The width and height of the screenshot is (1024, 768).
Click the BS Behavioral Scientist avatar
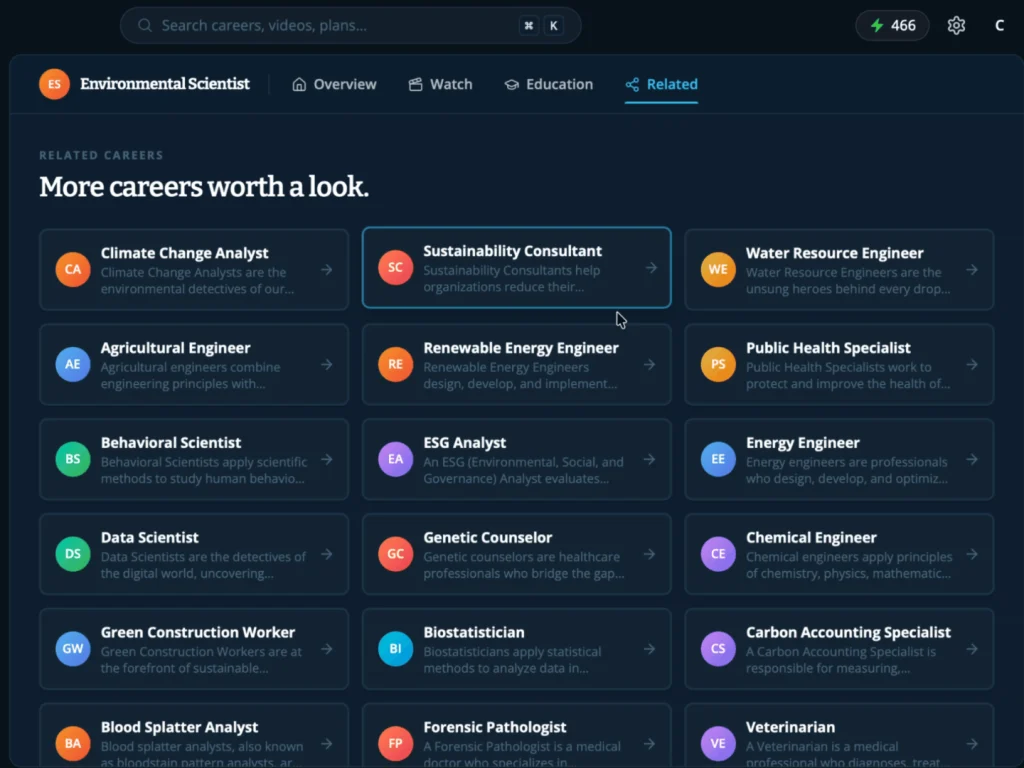(72, 459)
